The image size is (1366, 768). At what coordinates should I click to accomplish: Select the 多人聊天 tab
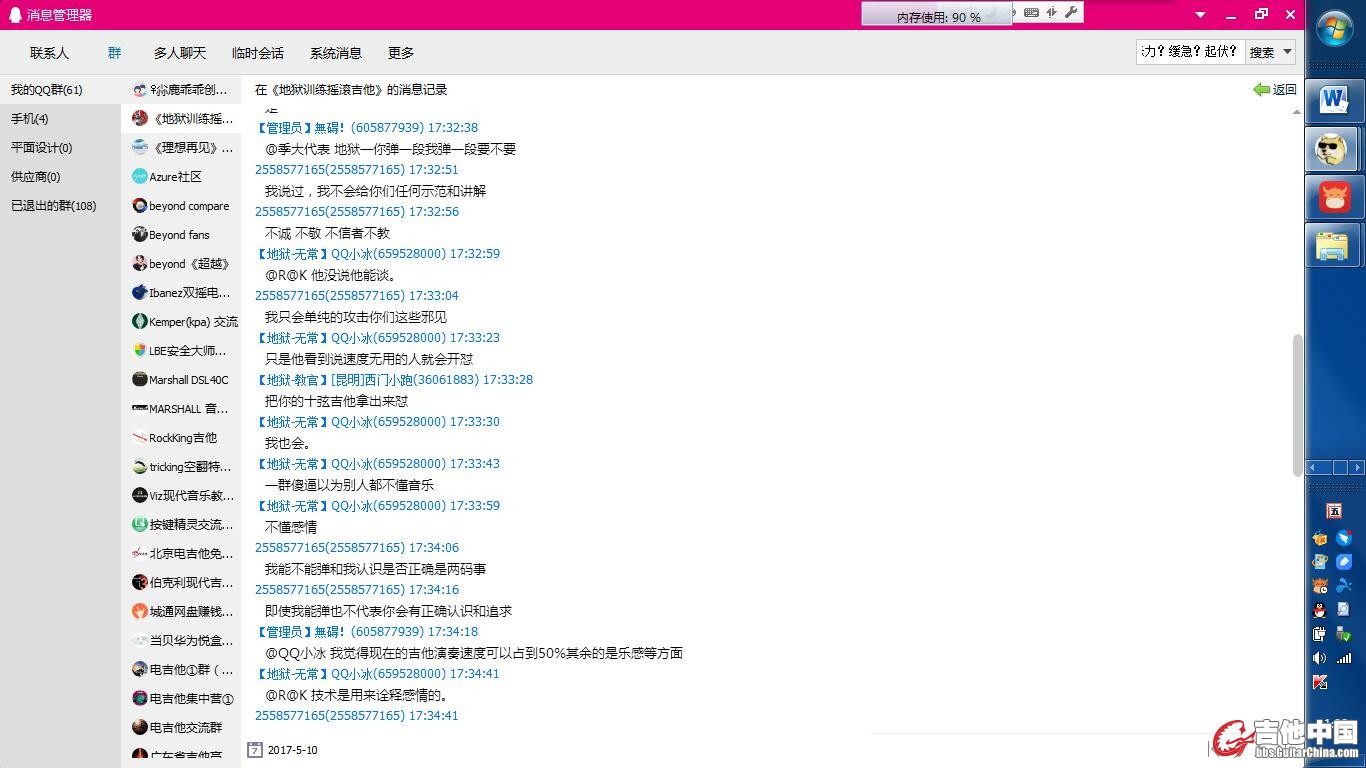coord(180,53)
